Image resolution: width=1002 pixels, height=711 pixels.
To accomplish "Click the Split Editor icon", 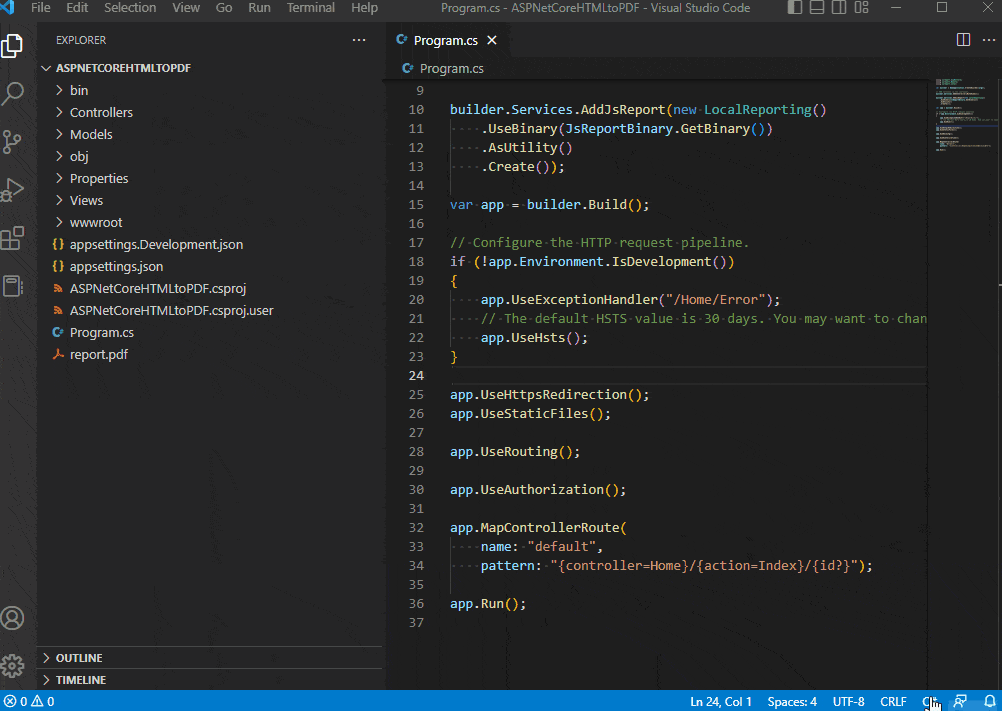I will (962, 40).
